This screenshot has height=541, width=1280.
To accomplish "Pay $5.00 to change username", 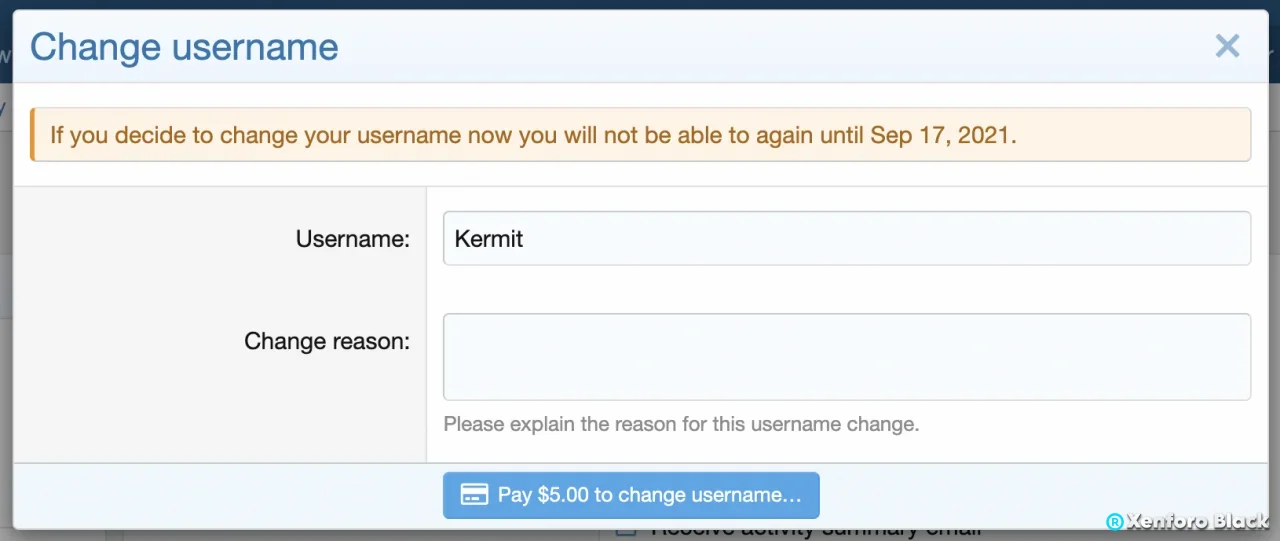I will pyautogui.click(x=631, y=495).
